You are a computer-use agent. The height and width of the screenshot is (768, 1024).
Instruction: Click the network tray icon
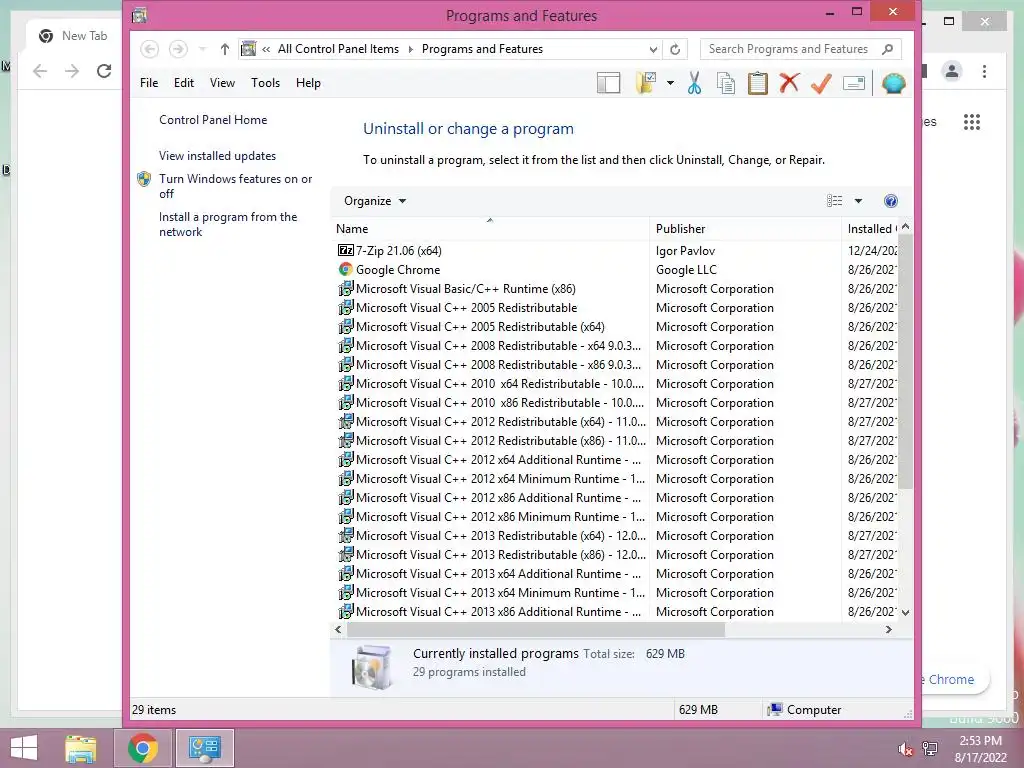930,749
